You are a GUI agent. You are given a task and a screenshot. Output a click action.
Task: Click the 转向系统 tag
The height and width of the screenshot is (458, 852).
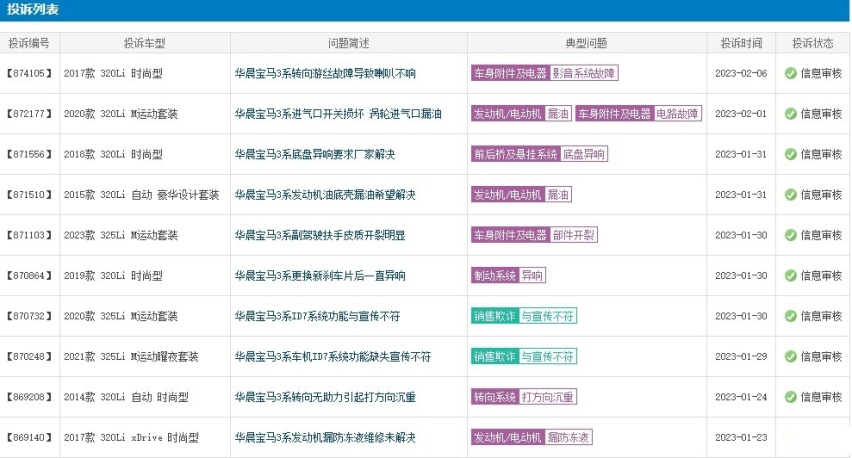(495, 397)
